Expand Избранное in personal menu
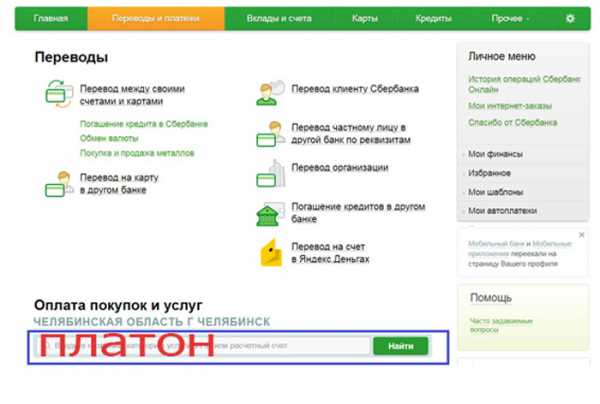This screenshot has height=404, width=600. [x=489, y=173]
